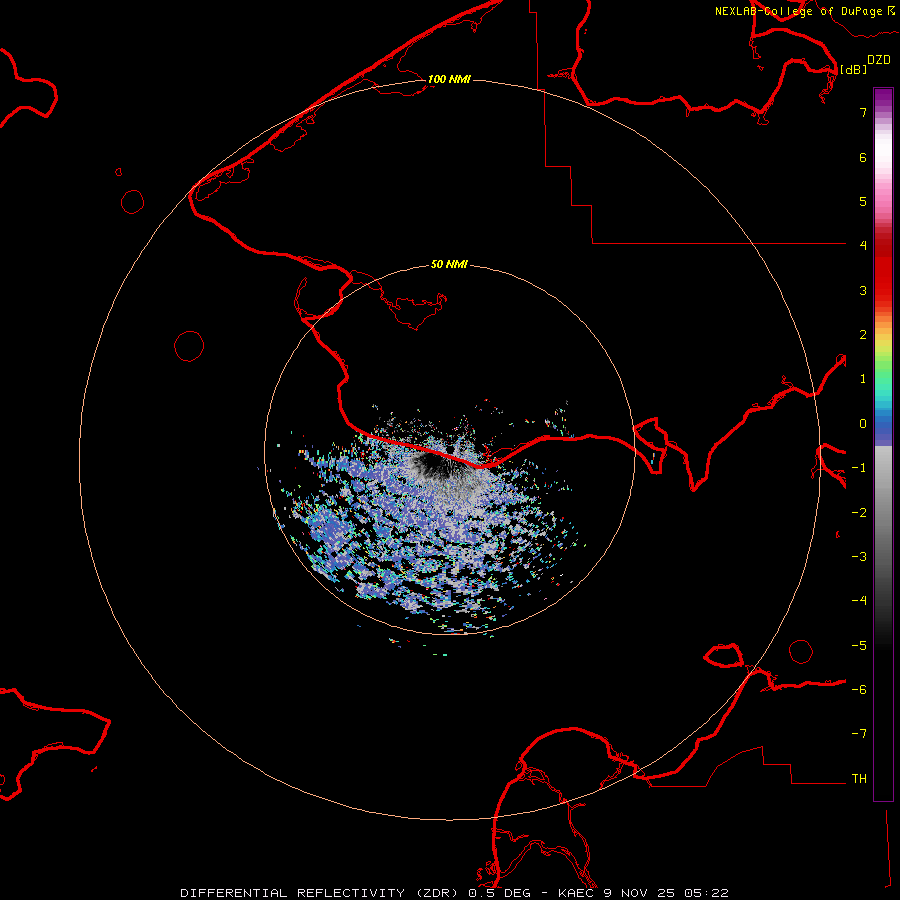Click the 5 value on the color scale
900x900 pixels.
pos(863,201)
